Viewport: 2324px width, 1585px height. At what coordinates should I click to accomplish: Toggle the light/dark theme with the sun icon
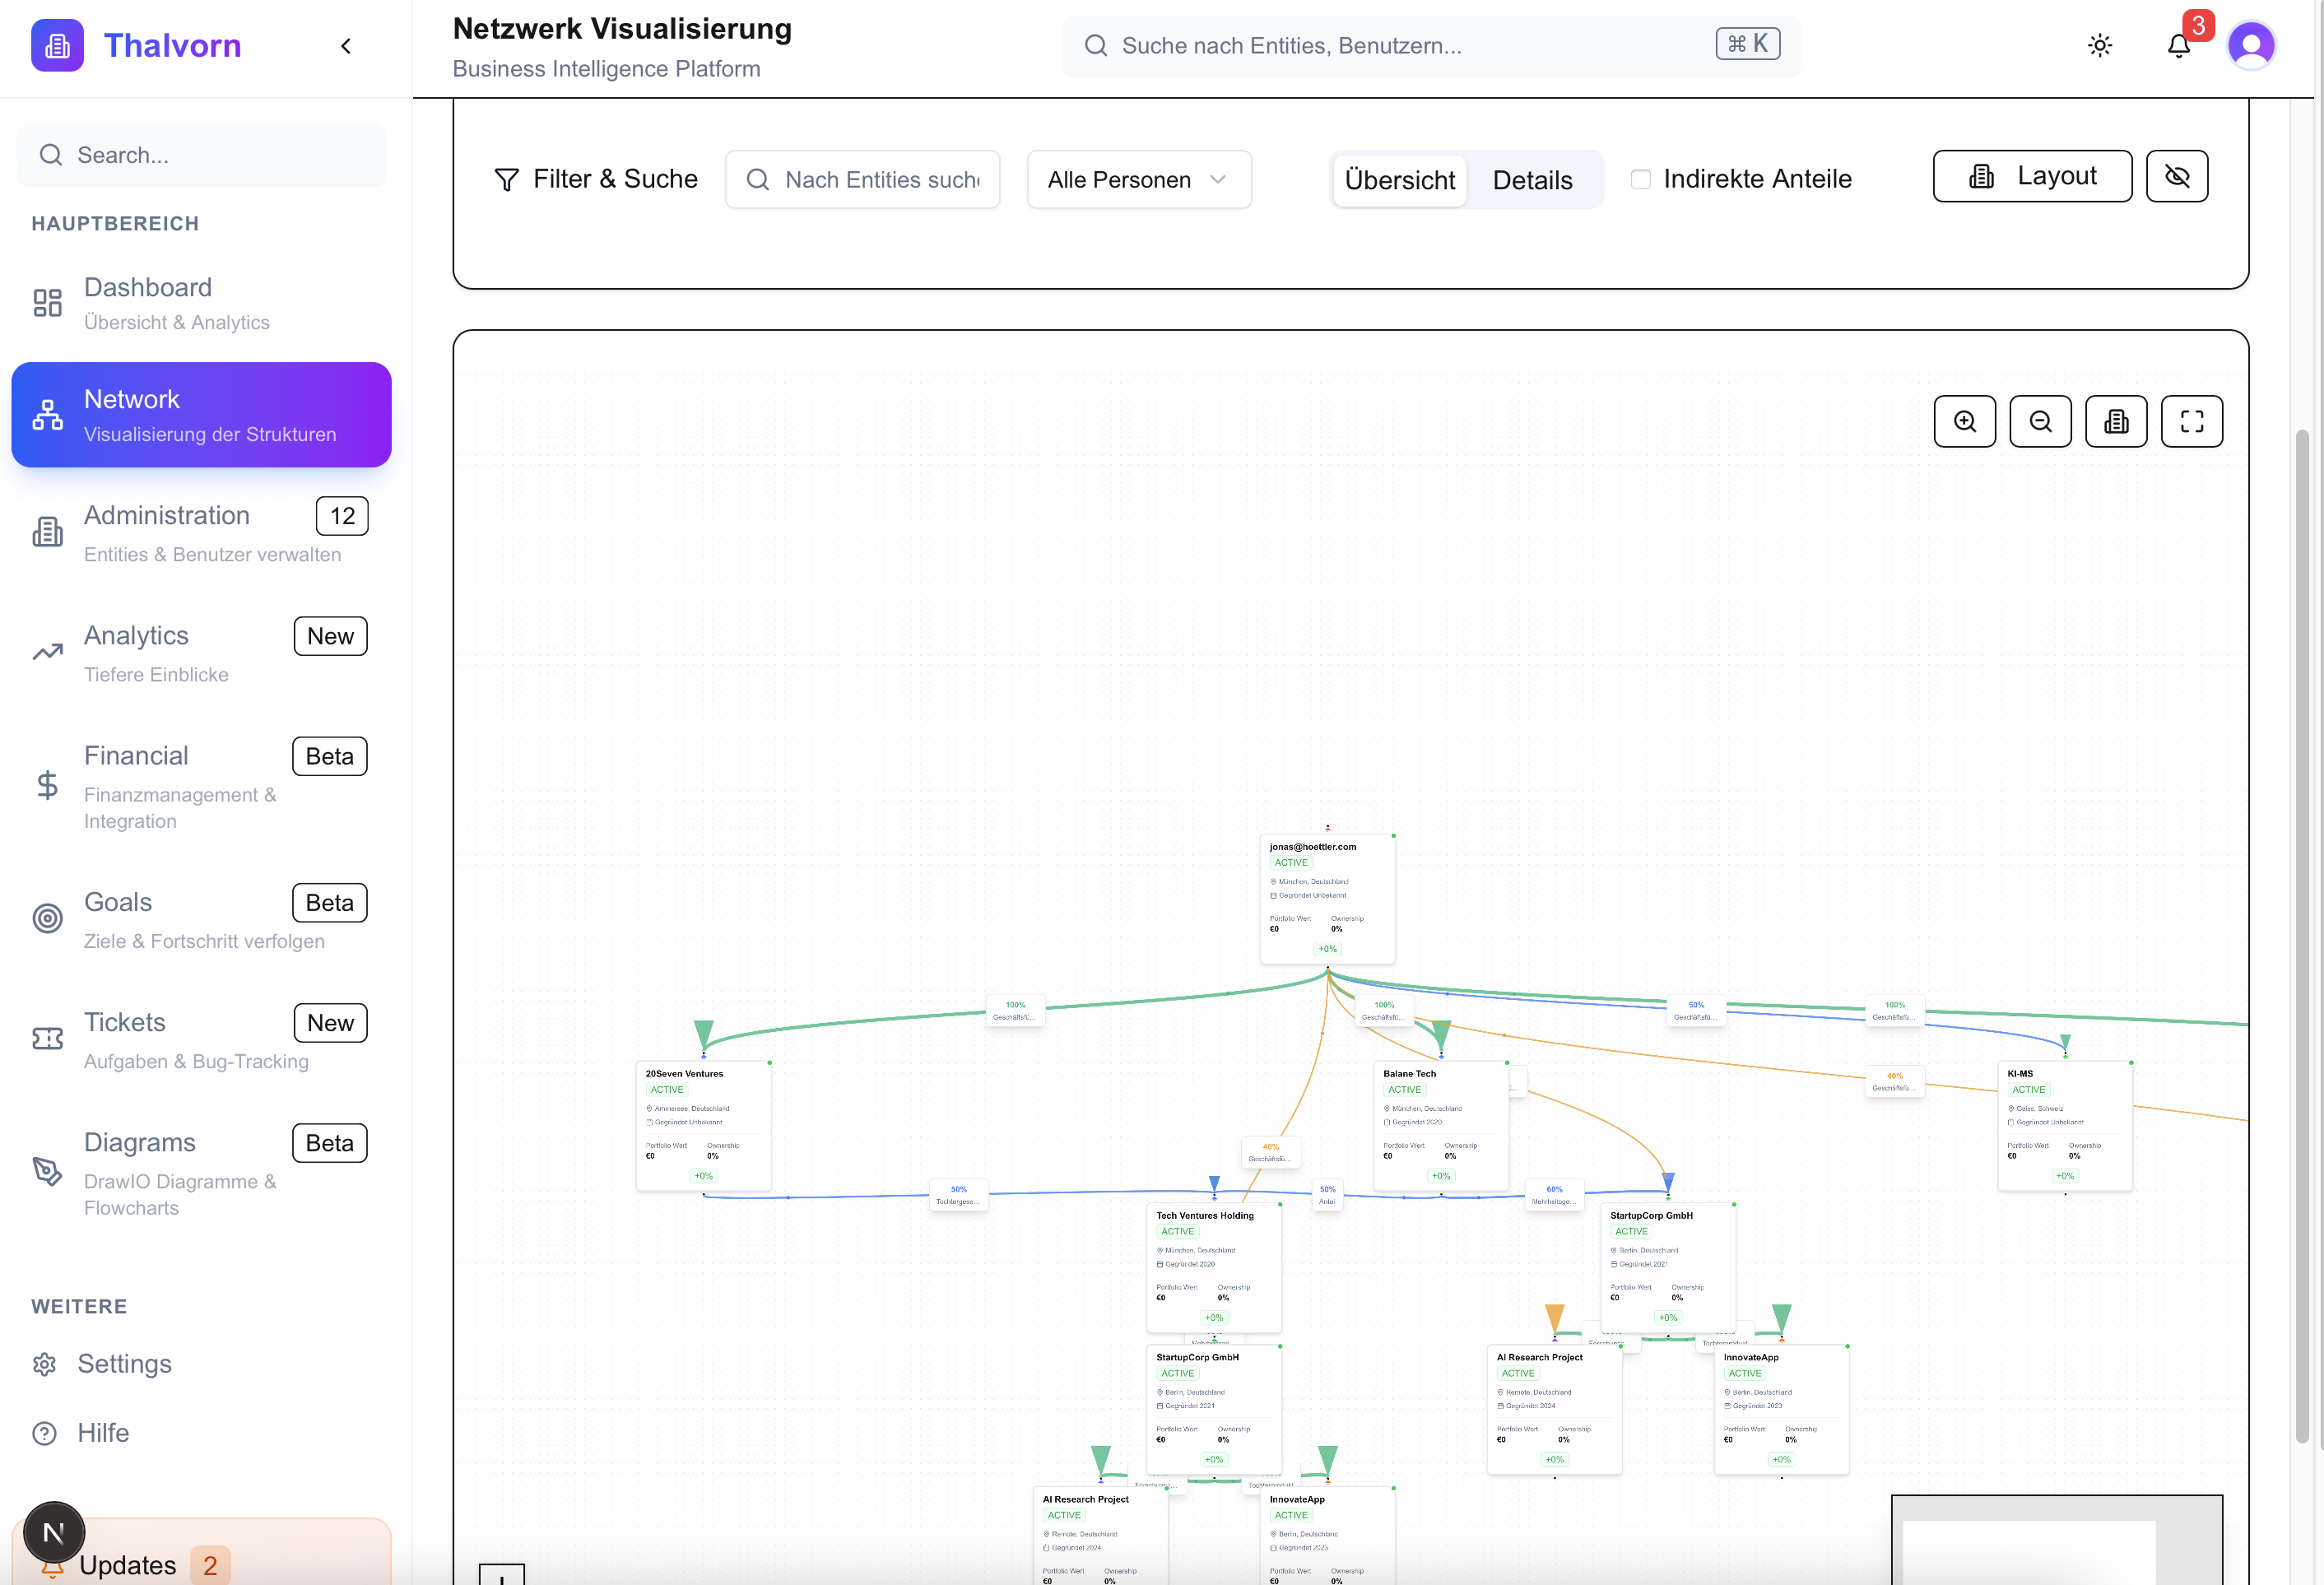[x=2100, y=45]
